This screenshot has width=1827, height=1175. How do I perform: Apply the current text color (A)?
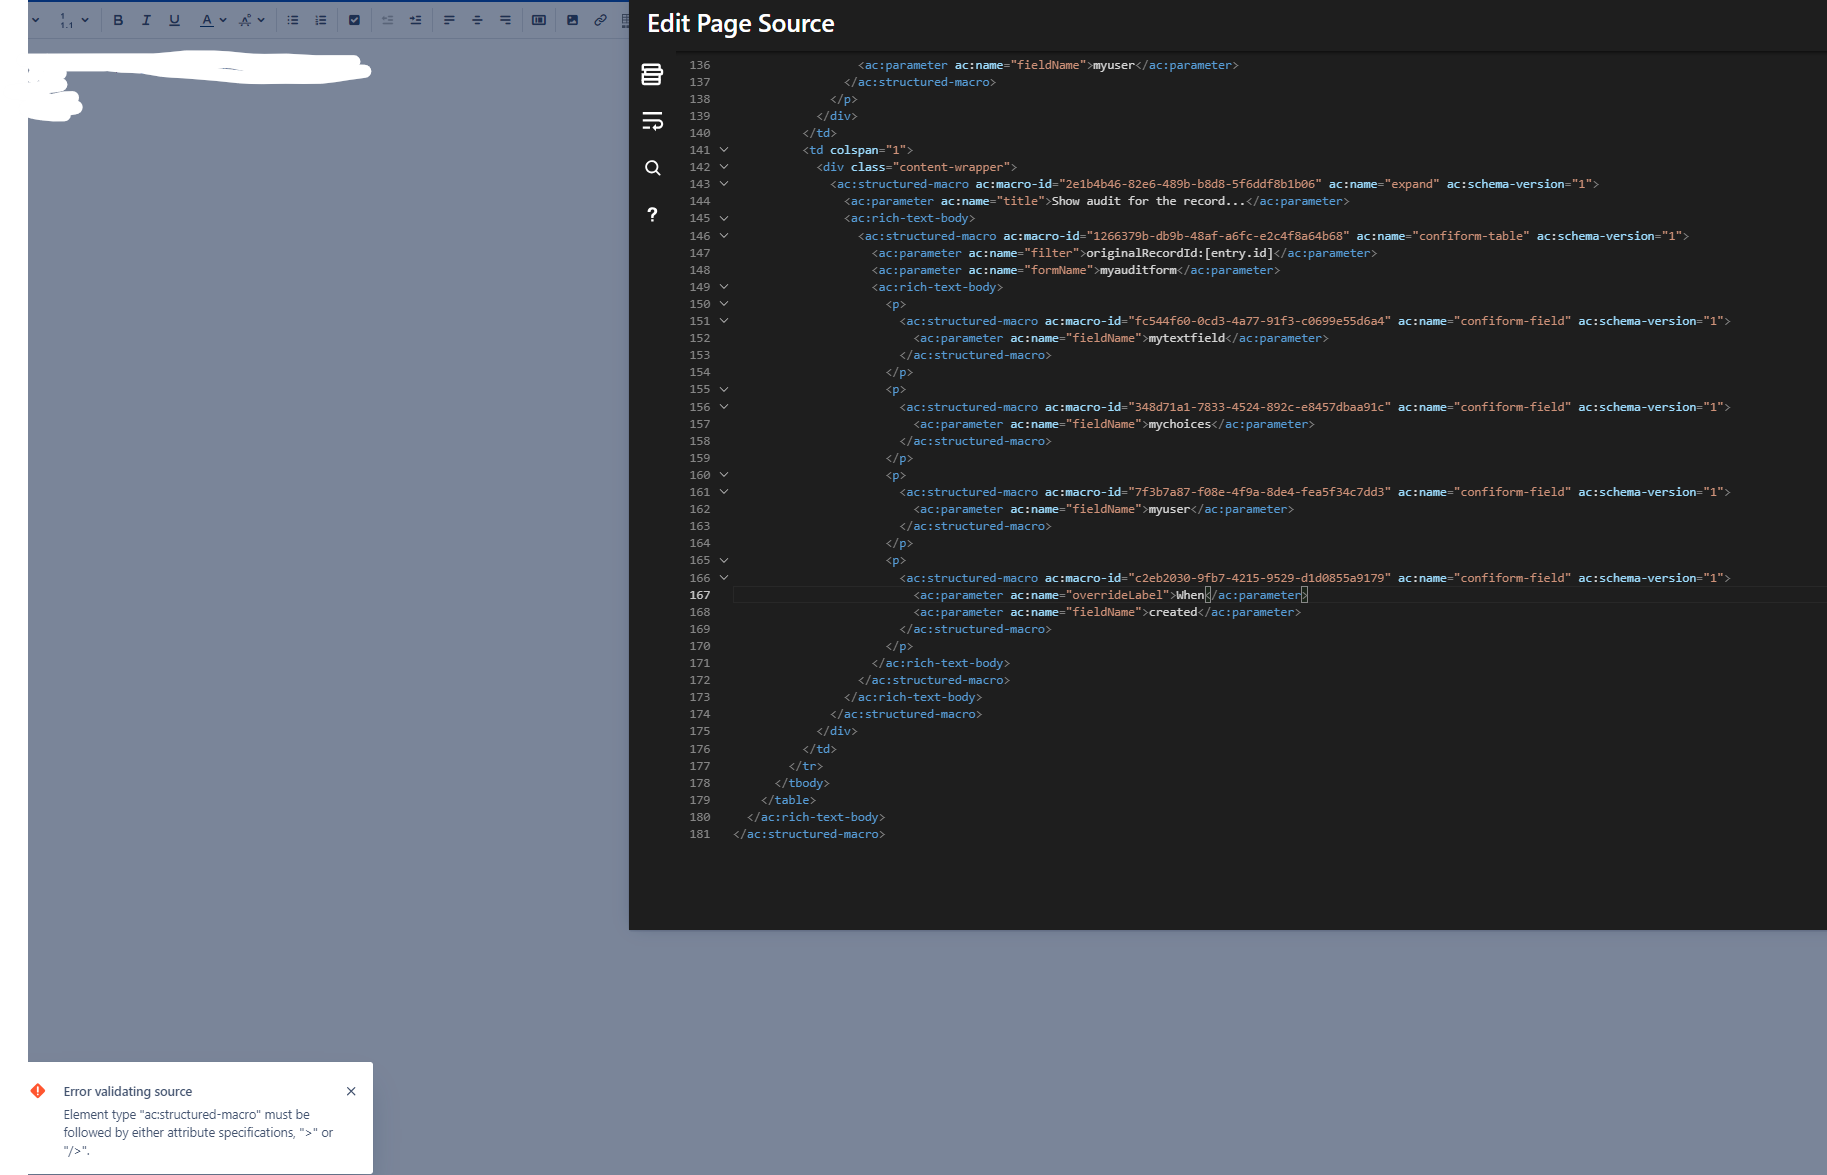(207, 20)
